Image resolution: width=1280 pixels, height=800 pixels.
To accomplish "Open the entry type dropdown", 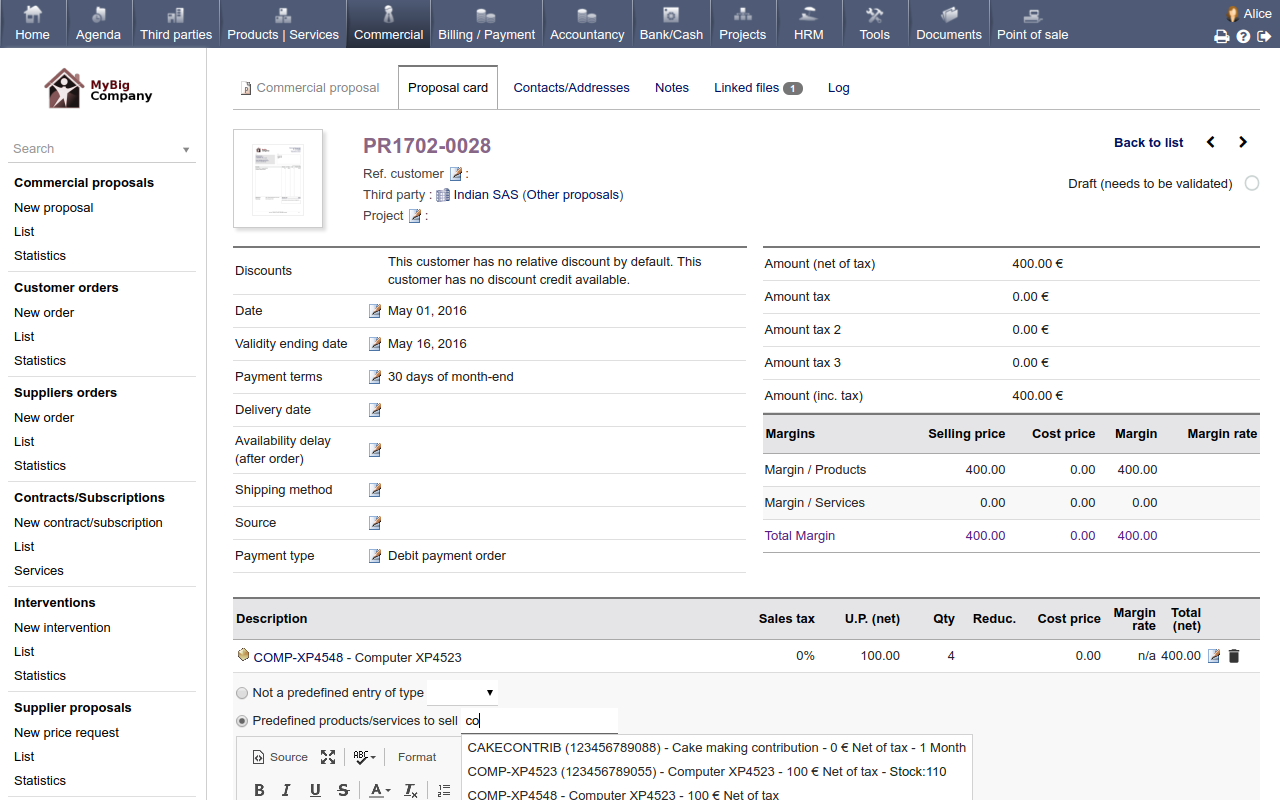I will 462,693.
